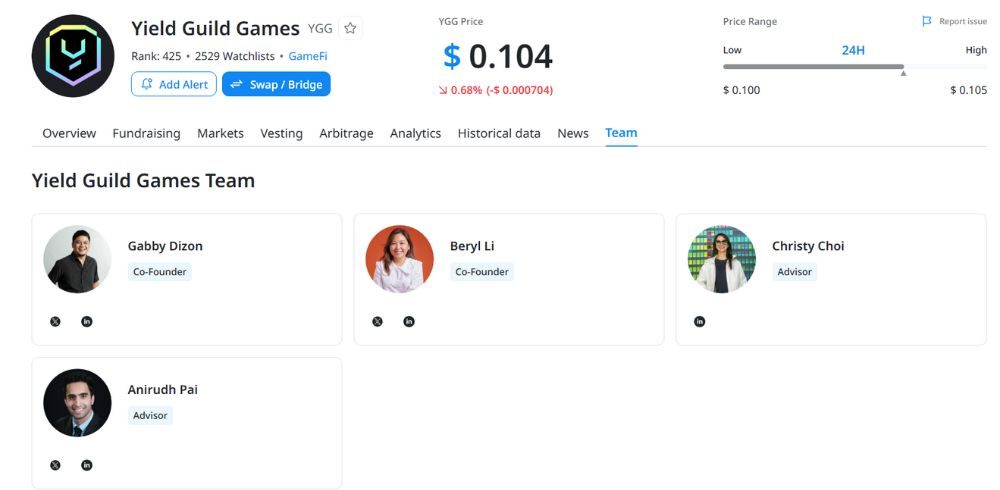Click the Yield Guild Games title
Screen dimensions: 1000x490
point(216,29)
